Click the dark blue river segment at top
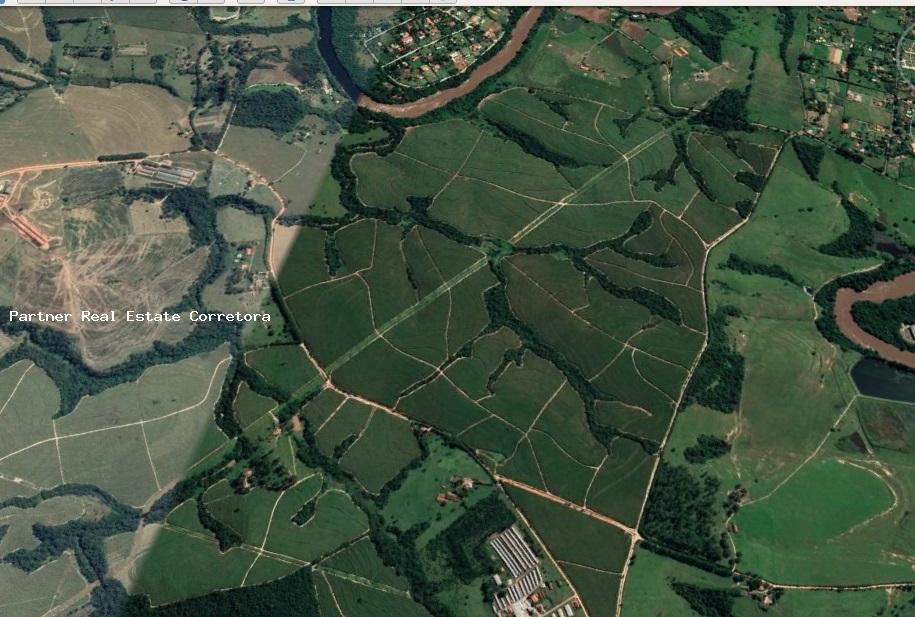 (x=337, y=53)
